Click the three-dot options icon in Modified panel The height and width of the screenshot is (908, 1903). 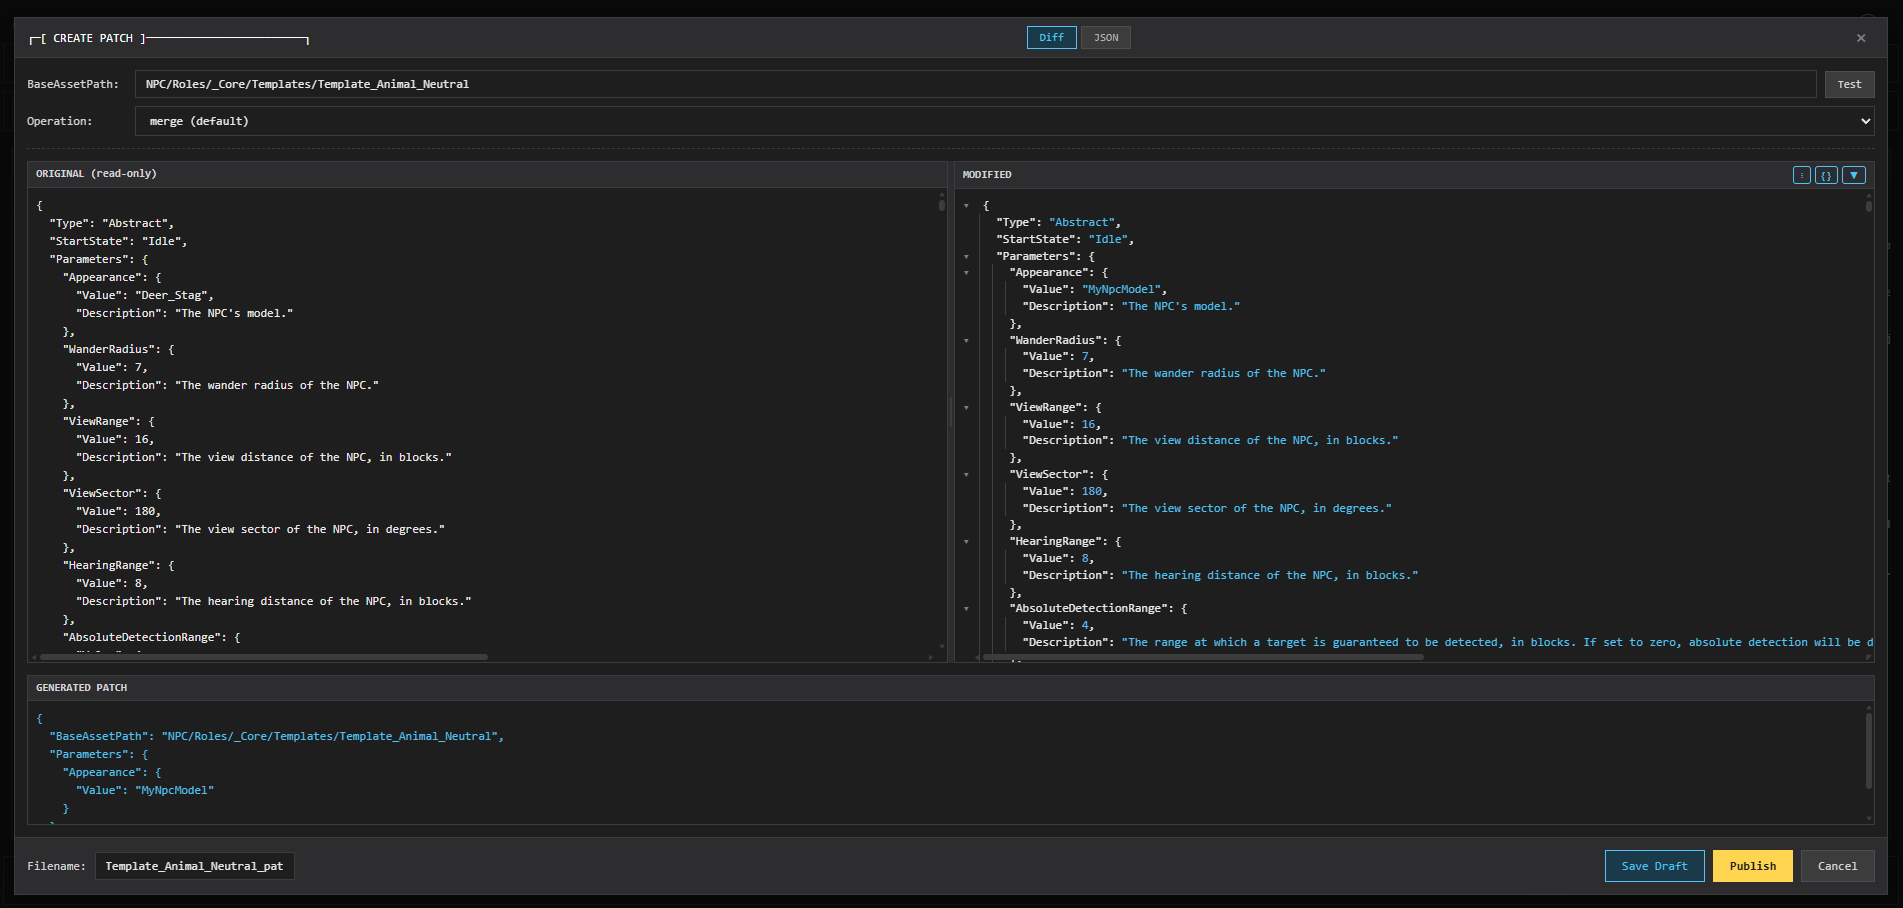coord(1801,175)
